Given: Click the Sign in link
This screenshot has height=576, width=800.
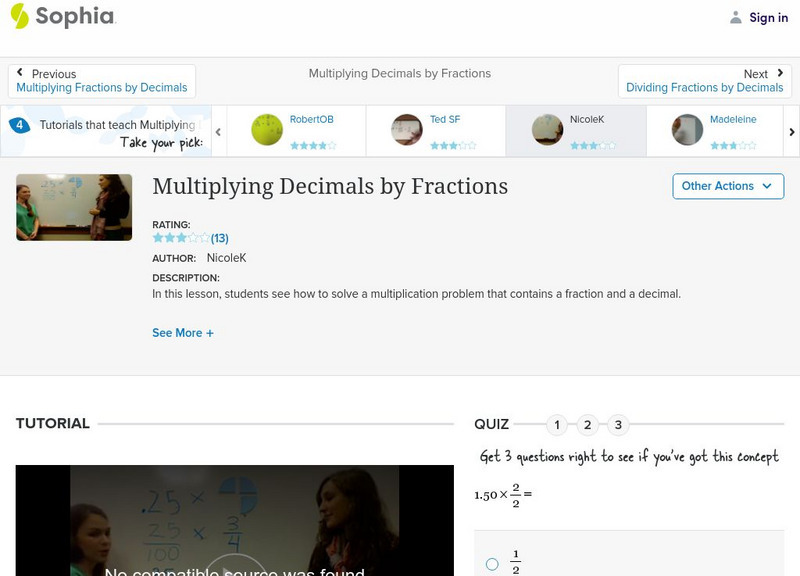Looking at the screenshot, I should click(768, 18).
